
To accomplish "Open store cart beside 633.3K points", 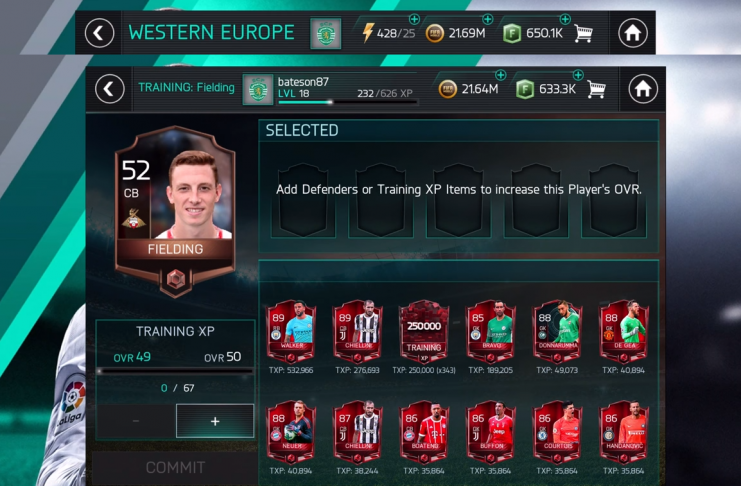I will pyautogui.click(x=596, y=89).
